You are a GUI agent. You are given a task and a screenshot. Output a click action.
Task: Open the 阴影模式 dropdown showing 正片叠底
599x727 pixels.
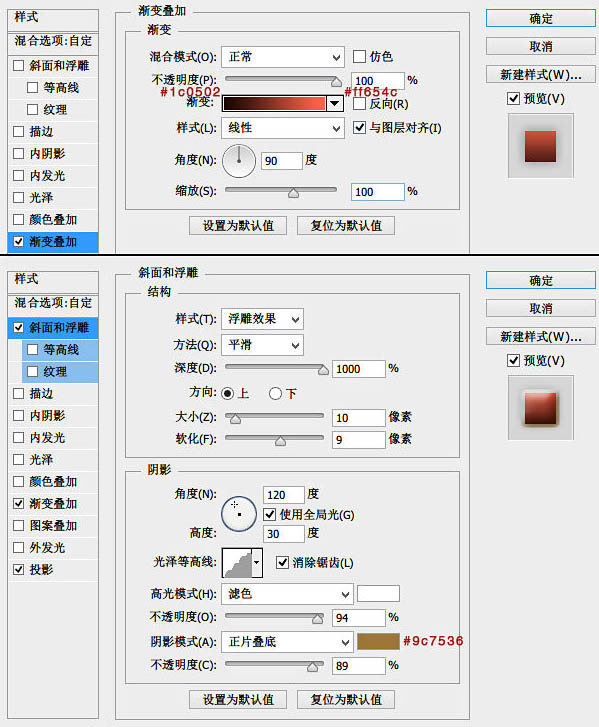point(287,642)
